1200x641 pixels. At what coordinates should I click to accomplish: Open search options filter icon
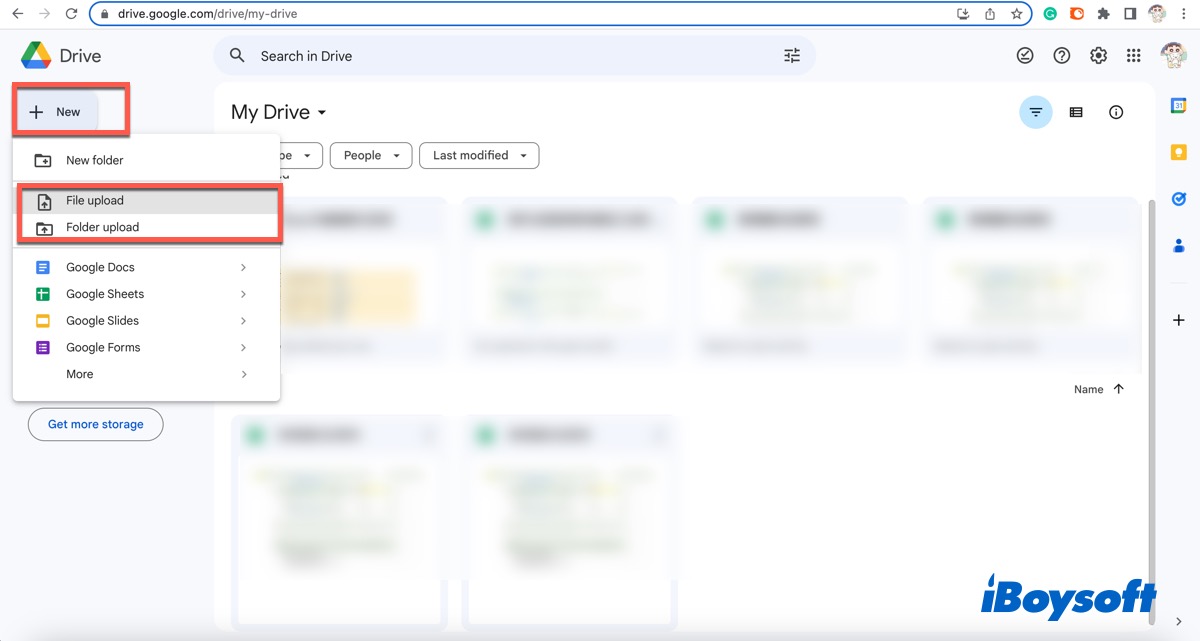pos(792,56)
